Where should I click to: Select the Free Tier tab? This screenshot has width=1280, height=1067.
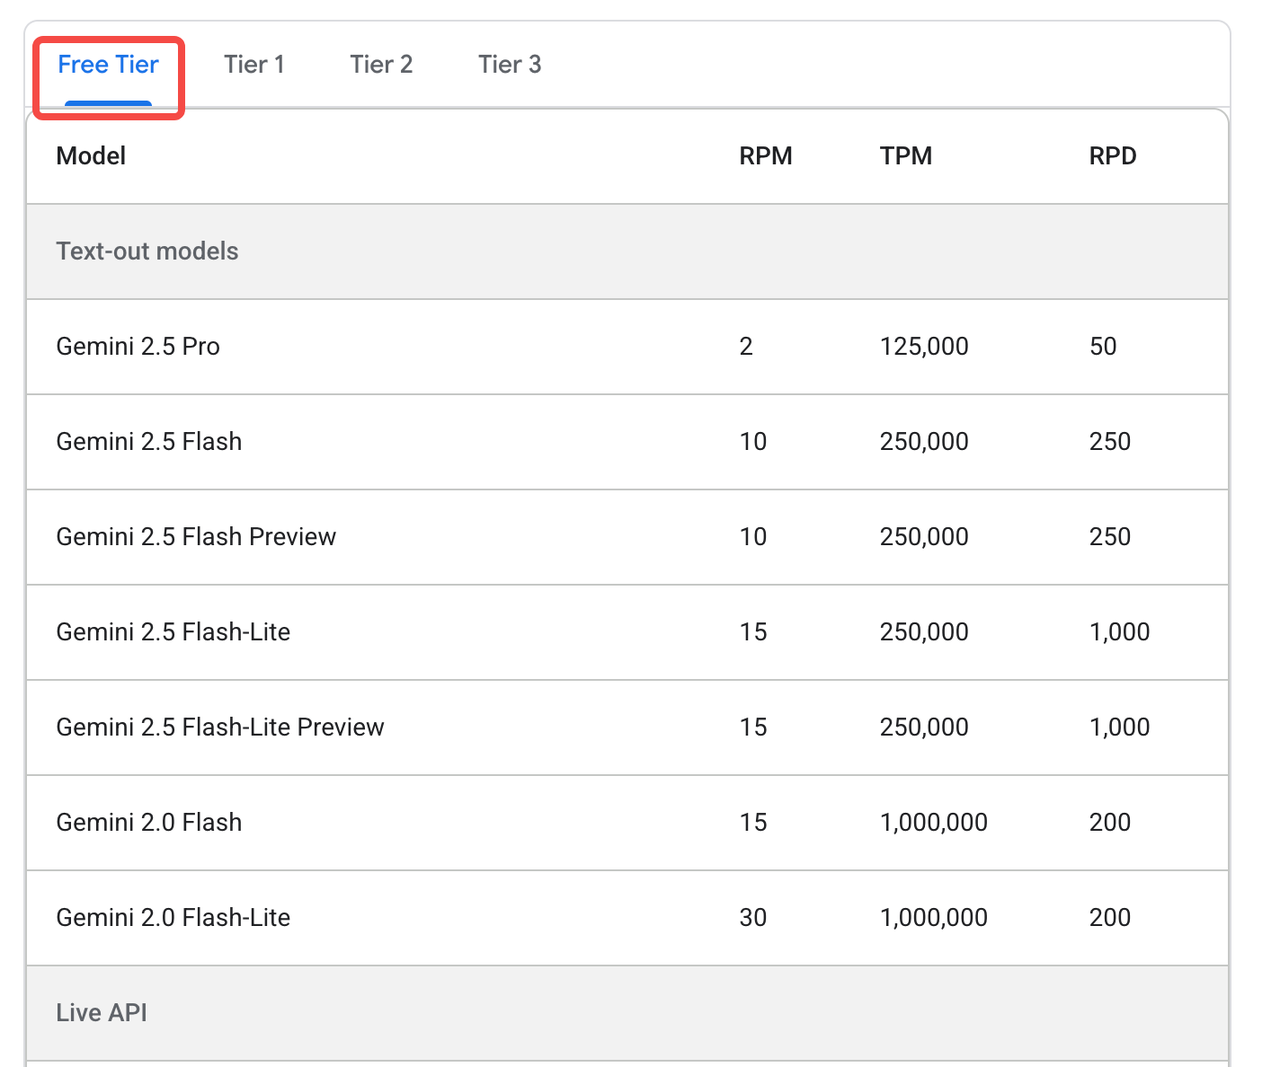tap(108, 65)
